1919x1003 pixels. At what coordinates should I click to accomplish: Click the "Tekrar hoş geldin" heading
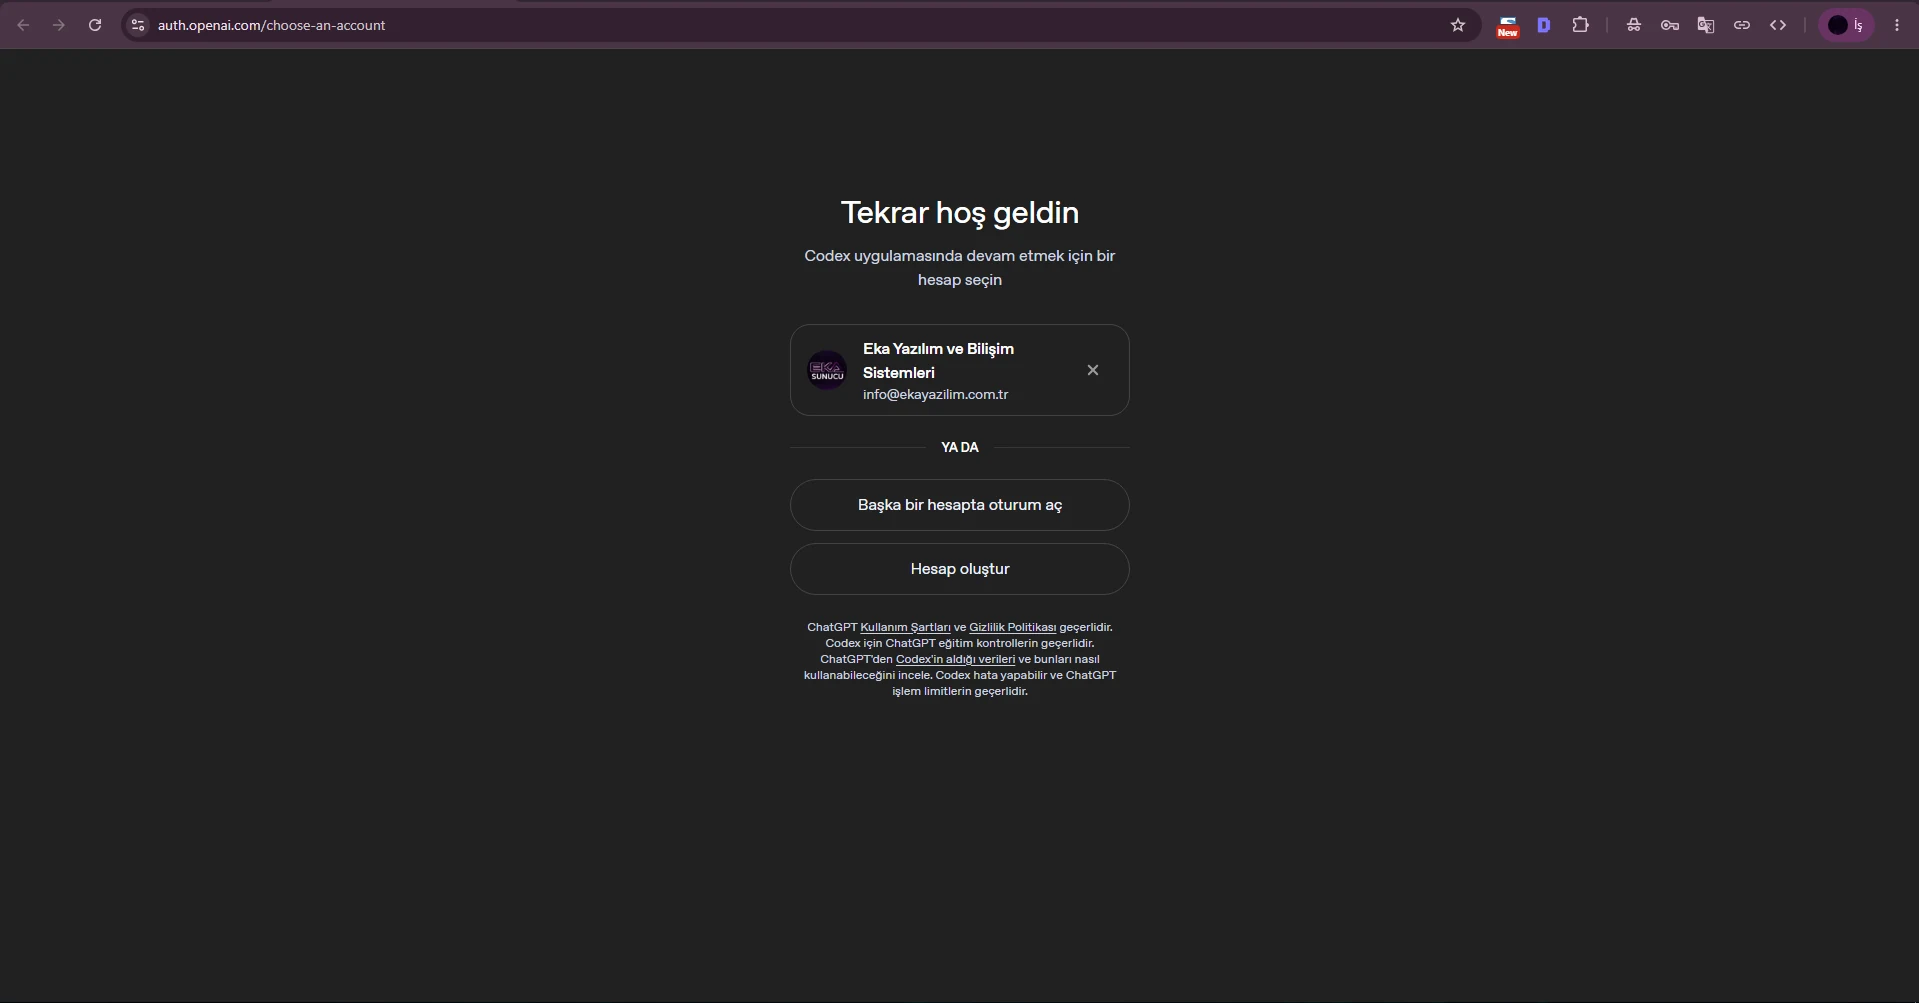pyautogui.click(x=959, y=213)
